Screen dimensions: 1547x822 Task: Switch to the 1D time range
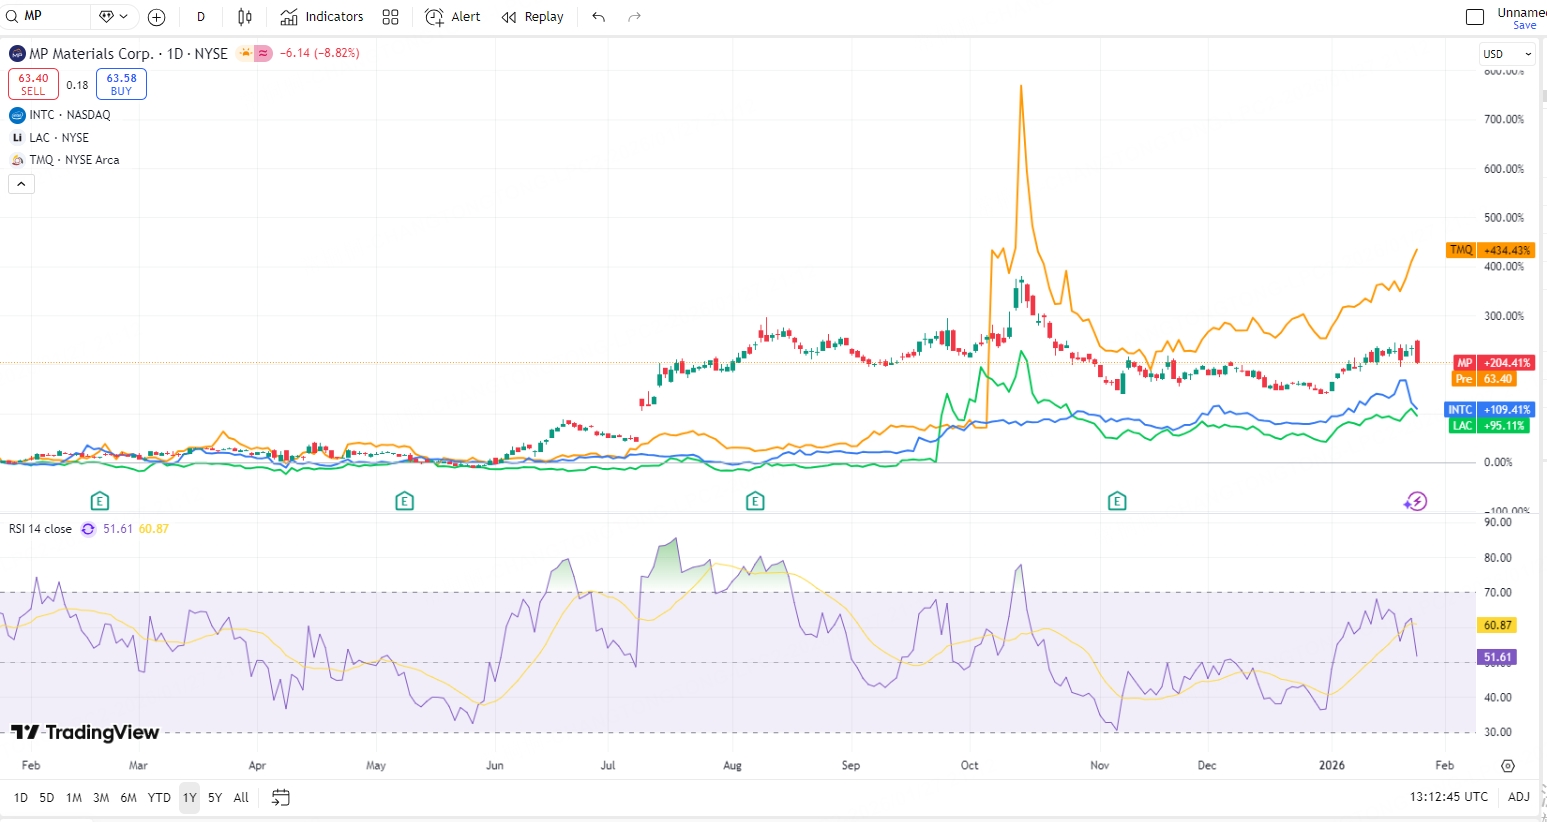(x=21, y=798)
